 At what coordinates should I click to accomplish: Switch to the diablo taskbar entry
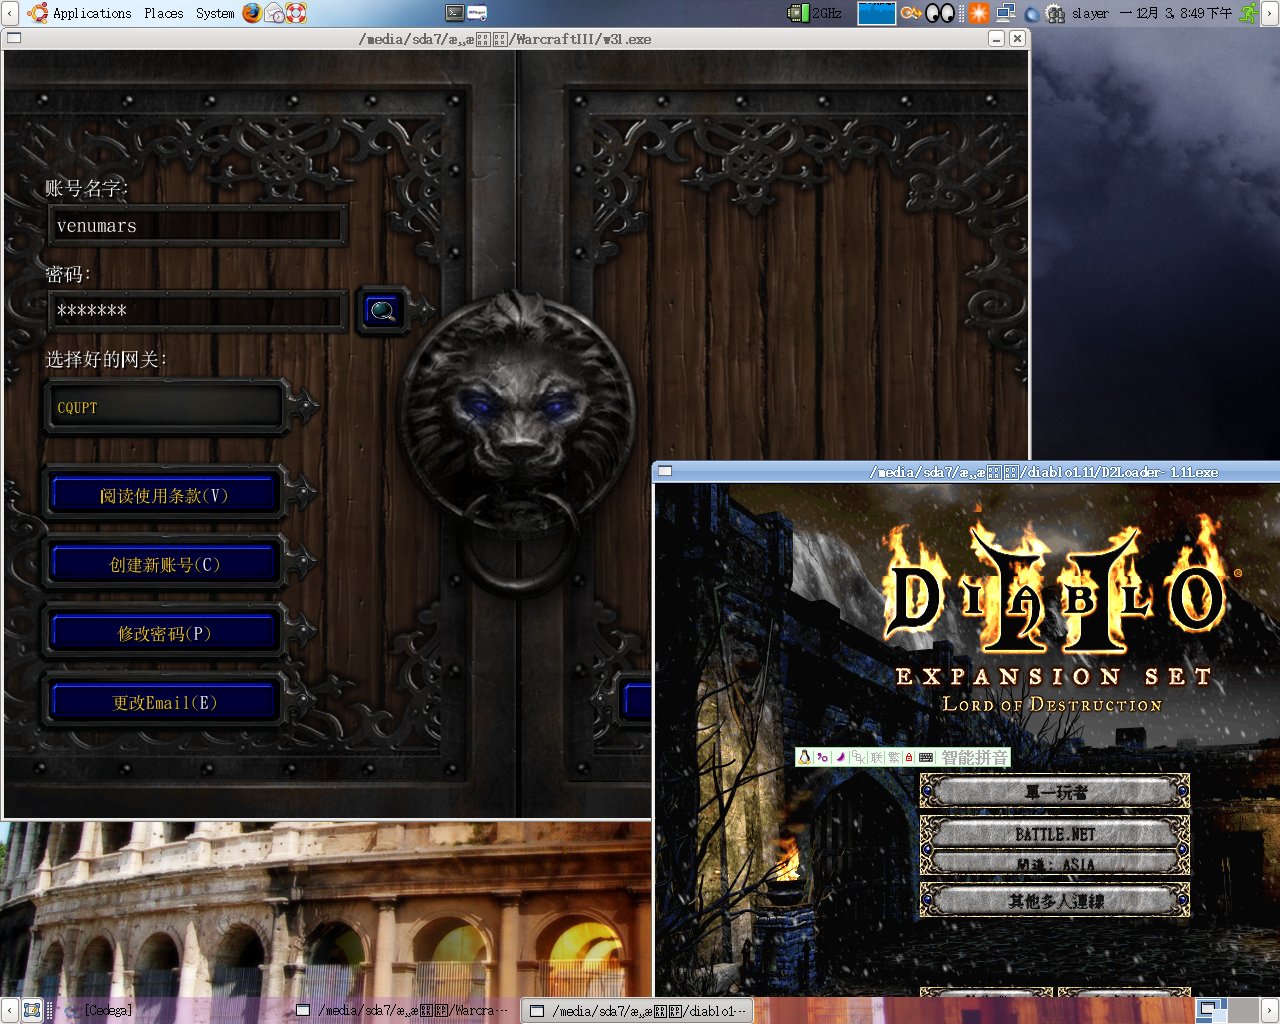pyautogui.click(x=638, y=1010)
